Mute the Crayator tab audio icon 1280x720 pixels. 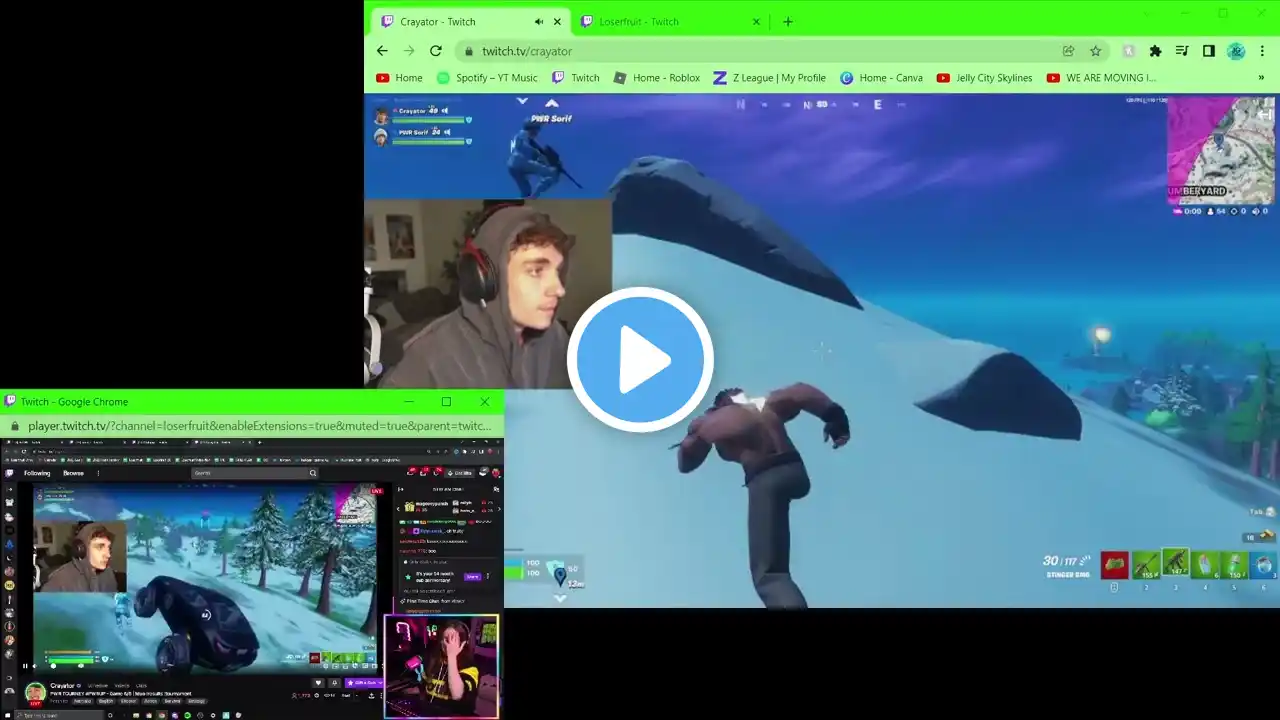pos(539,22)
